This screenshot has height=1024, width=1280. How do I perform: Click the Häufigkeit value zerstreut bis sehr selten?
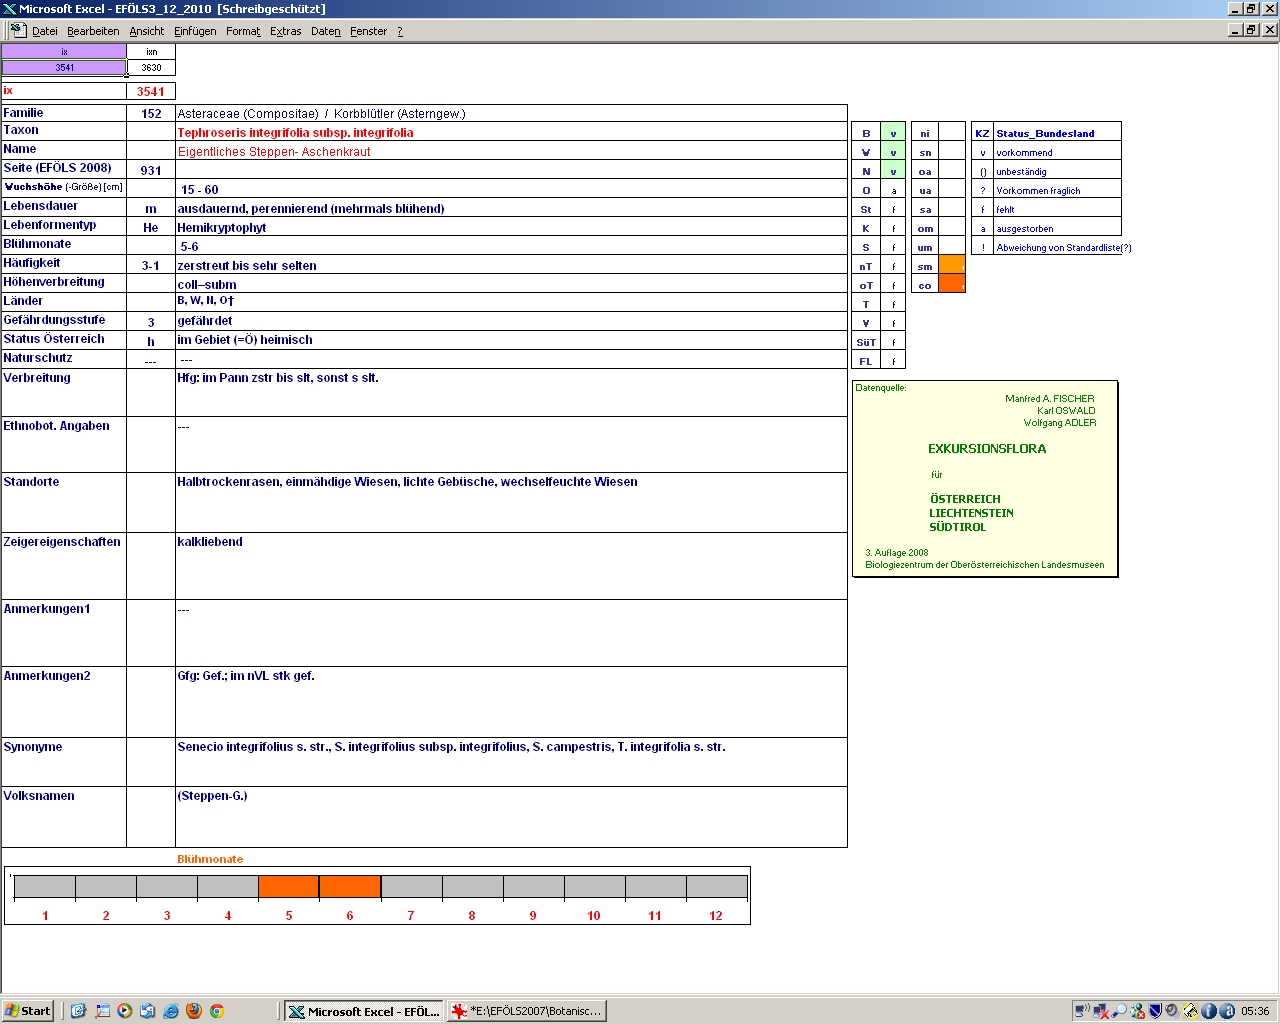247,266
